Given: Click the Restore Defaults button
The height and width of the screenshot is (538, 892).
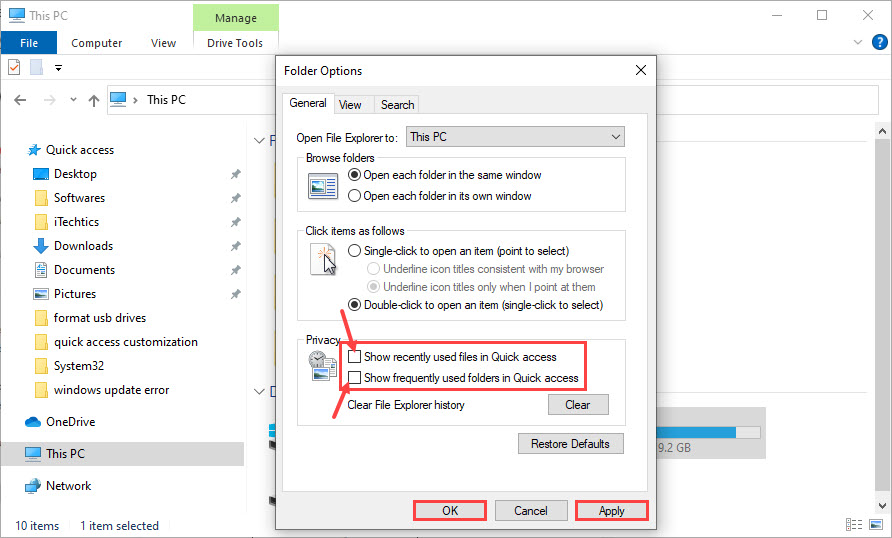Looking at the screenshot, I should click(x=571, y=444).
